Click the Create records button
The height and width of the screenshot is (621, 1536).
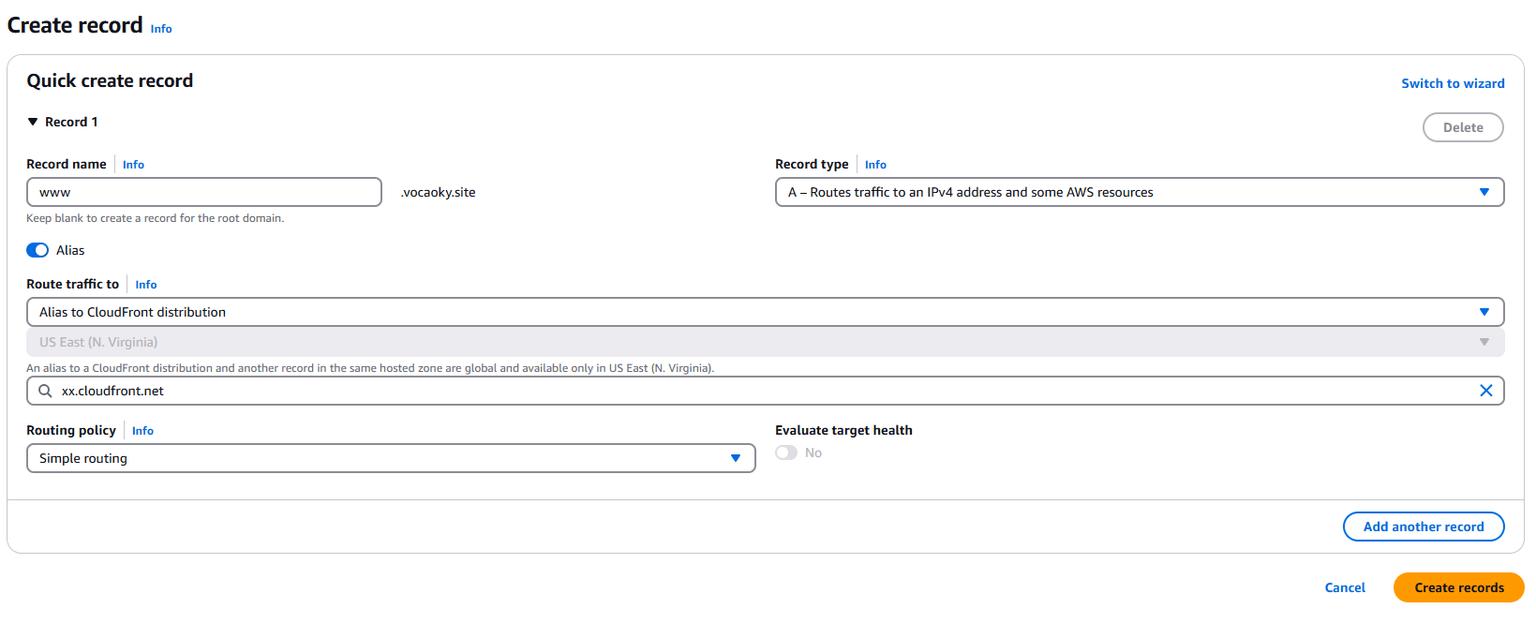(1458, 588)
